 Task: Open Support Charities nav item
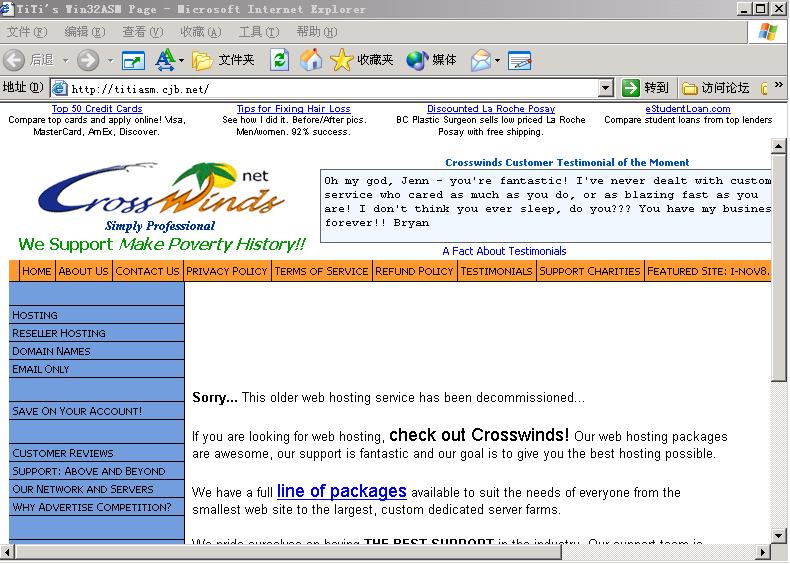(x=589, y=271)
